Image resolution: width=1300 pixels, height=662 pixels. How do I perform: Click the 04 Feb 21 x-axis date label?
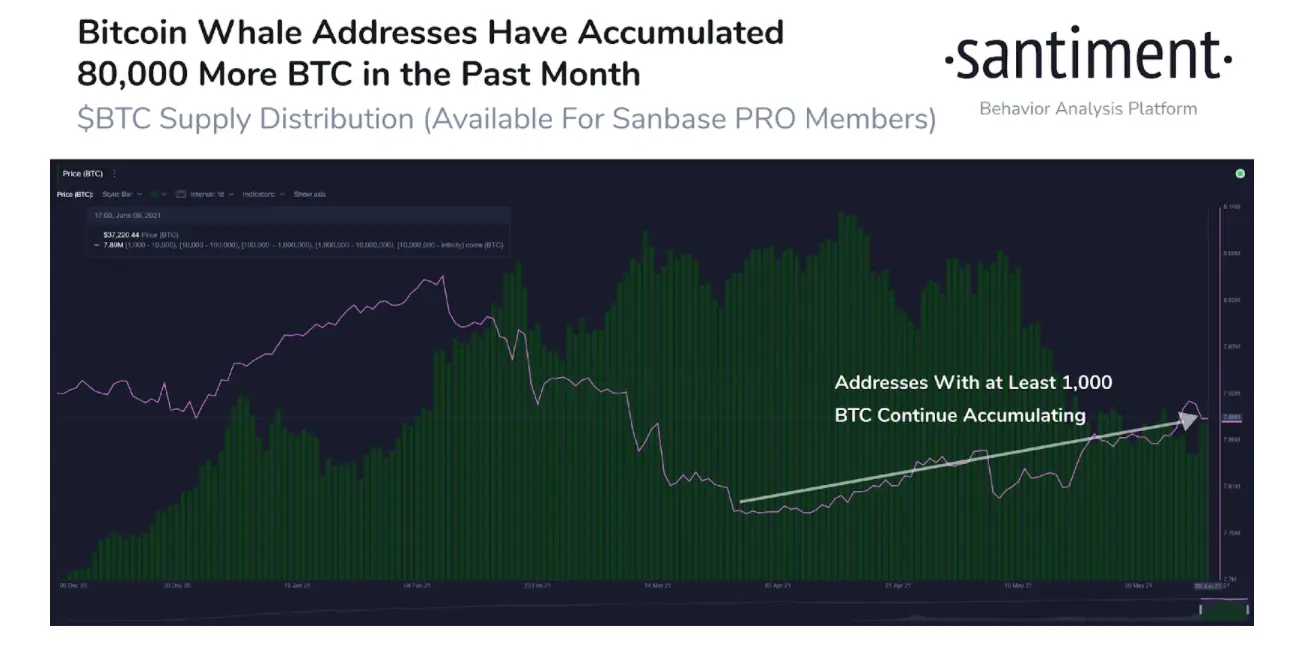coord(418,586)
